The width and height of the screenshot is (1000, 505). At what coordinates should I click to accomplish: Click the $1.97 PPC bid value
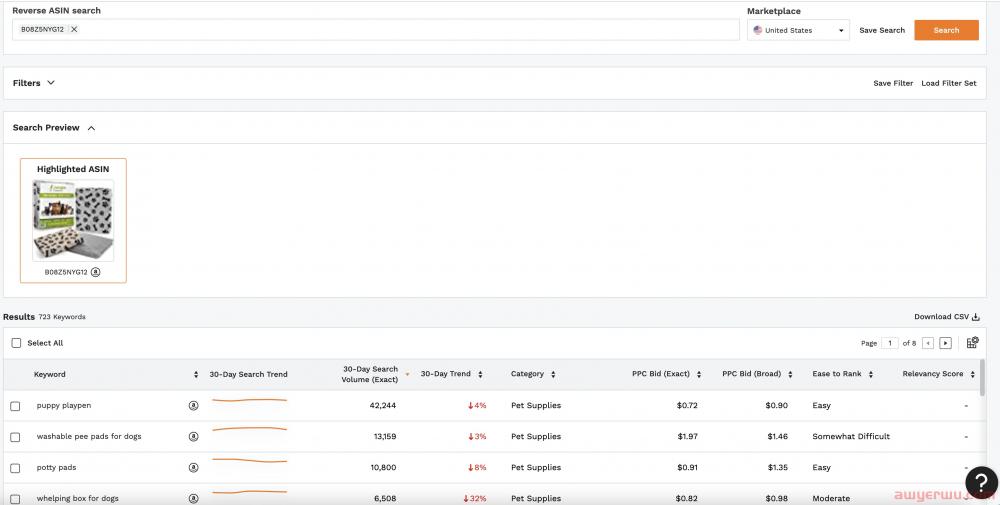click(688, 437)
